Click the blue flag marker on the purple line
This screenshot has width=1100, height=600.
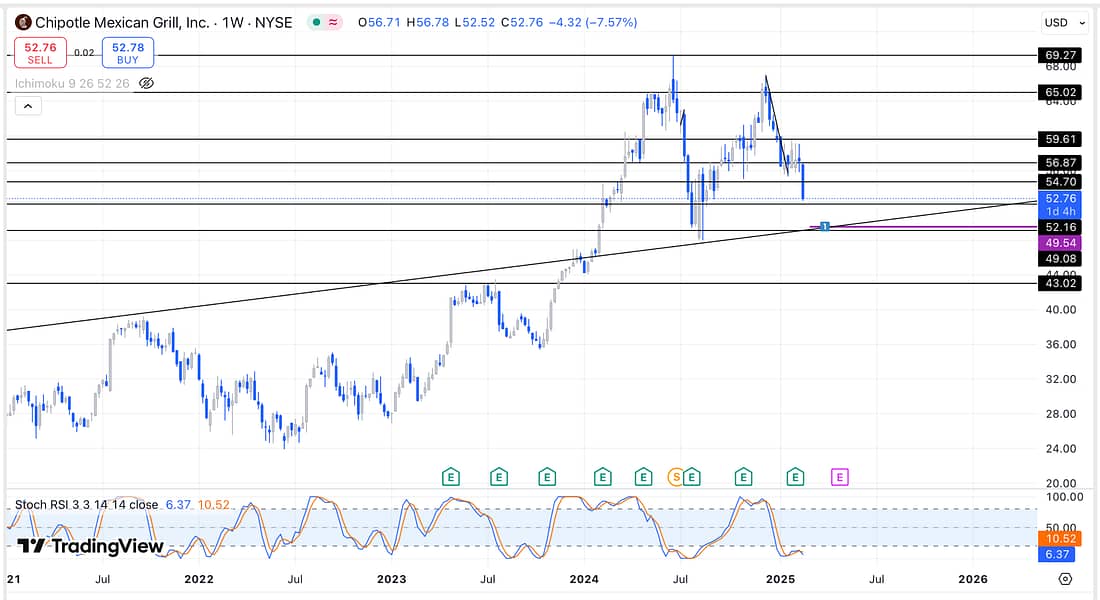pos(825,227)
